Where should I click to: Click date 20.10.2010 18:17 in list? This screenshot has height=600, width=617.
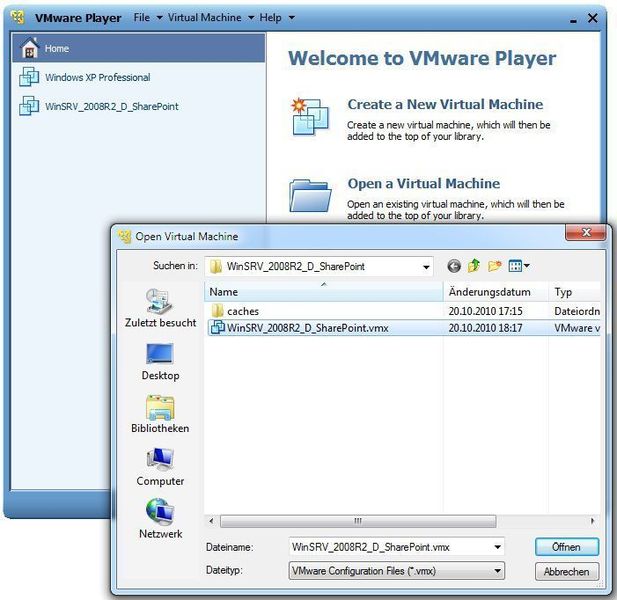485,328
